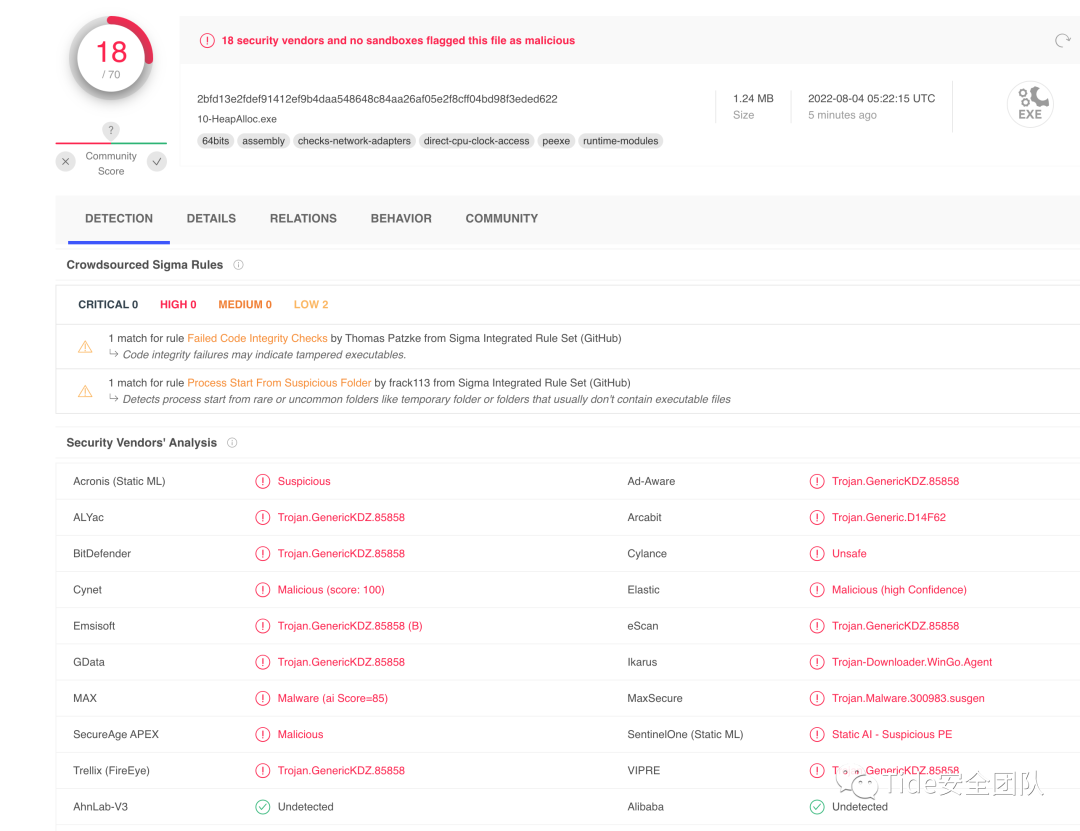Screen dimensions: 1080x831
Task: Click Static AI - Suspicious PE result
Action: (x=891, y=735)
